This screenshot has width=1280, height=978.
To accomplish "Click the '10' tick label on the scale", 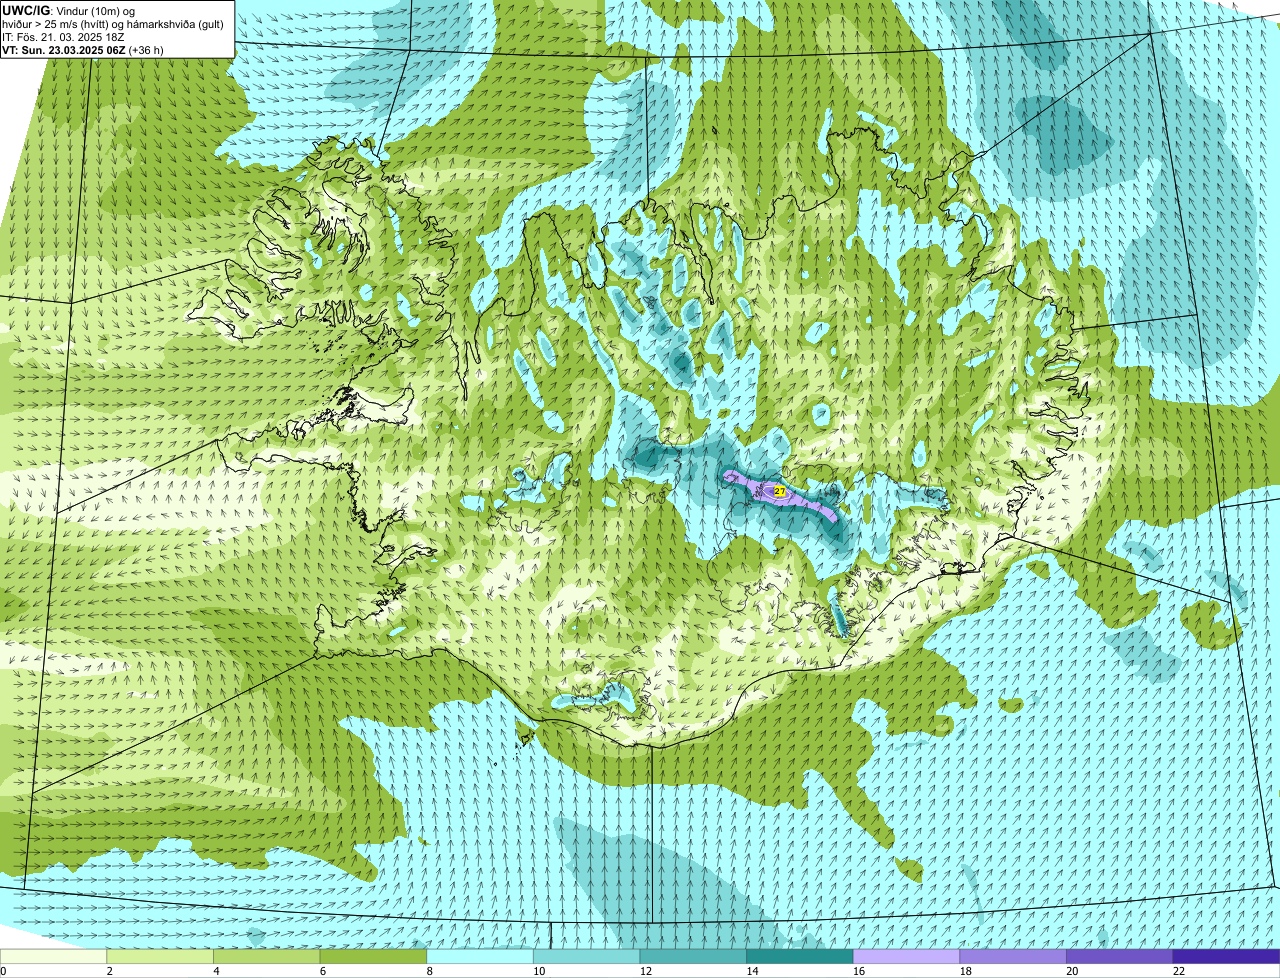I will click(x=539, y=971).
